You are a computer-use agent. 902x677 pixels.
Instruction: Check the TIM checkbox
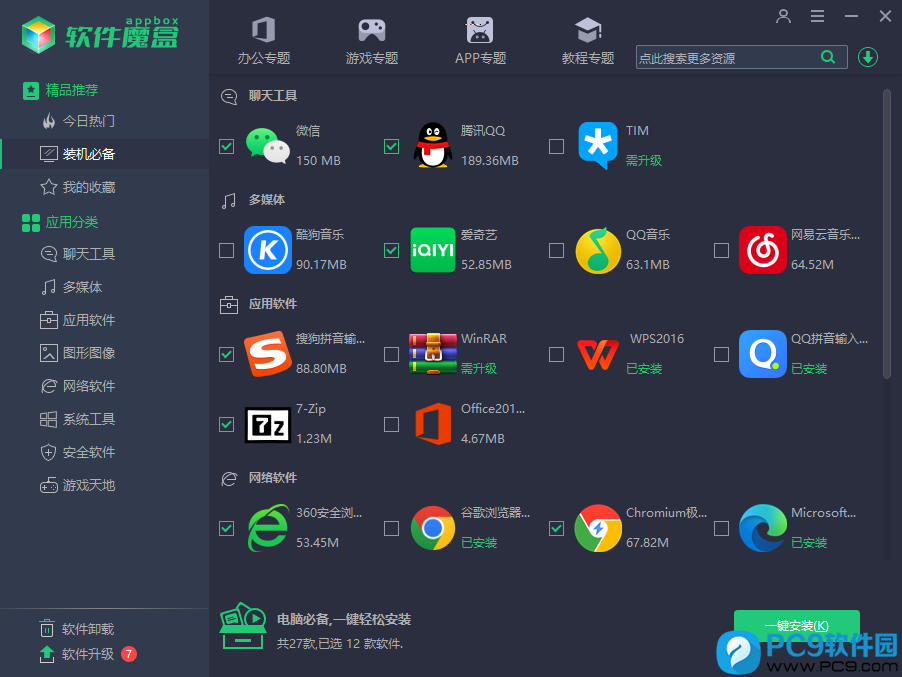[x=556, y=147]
